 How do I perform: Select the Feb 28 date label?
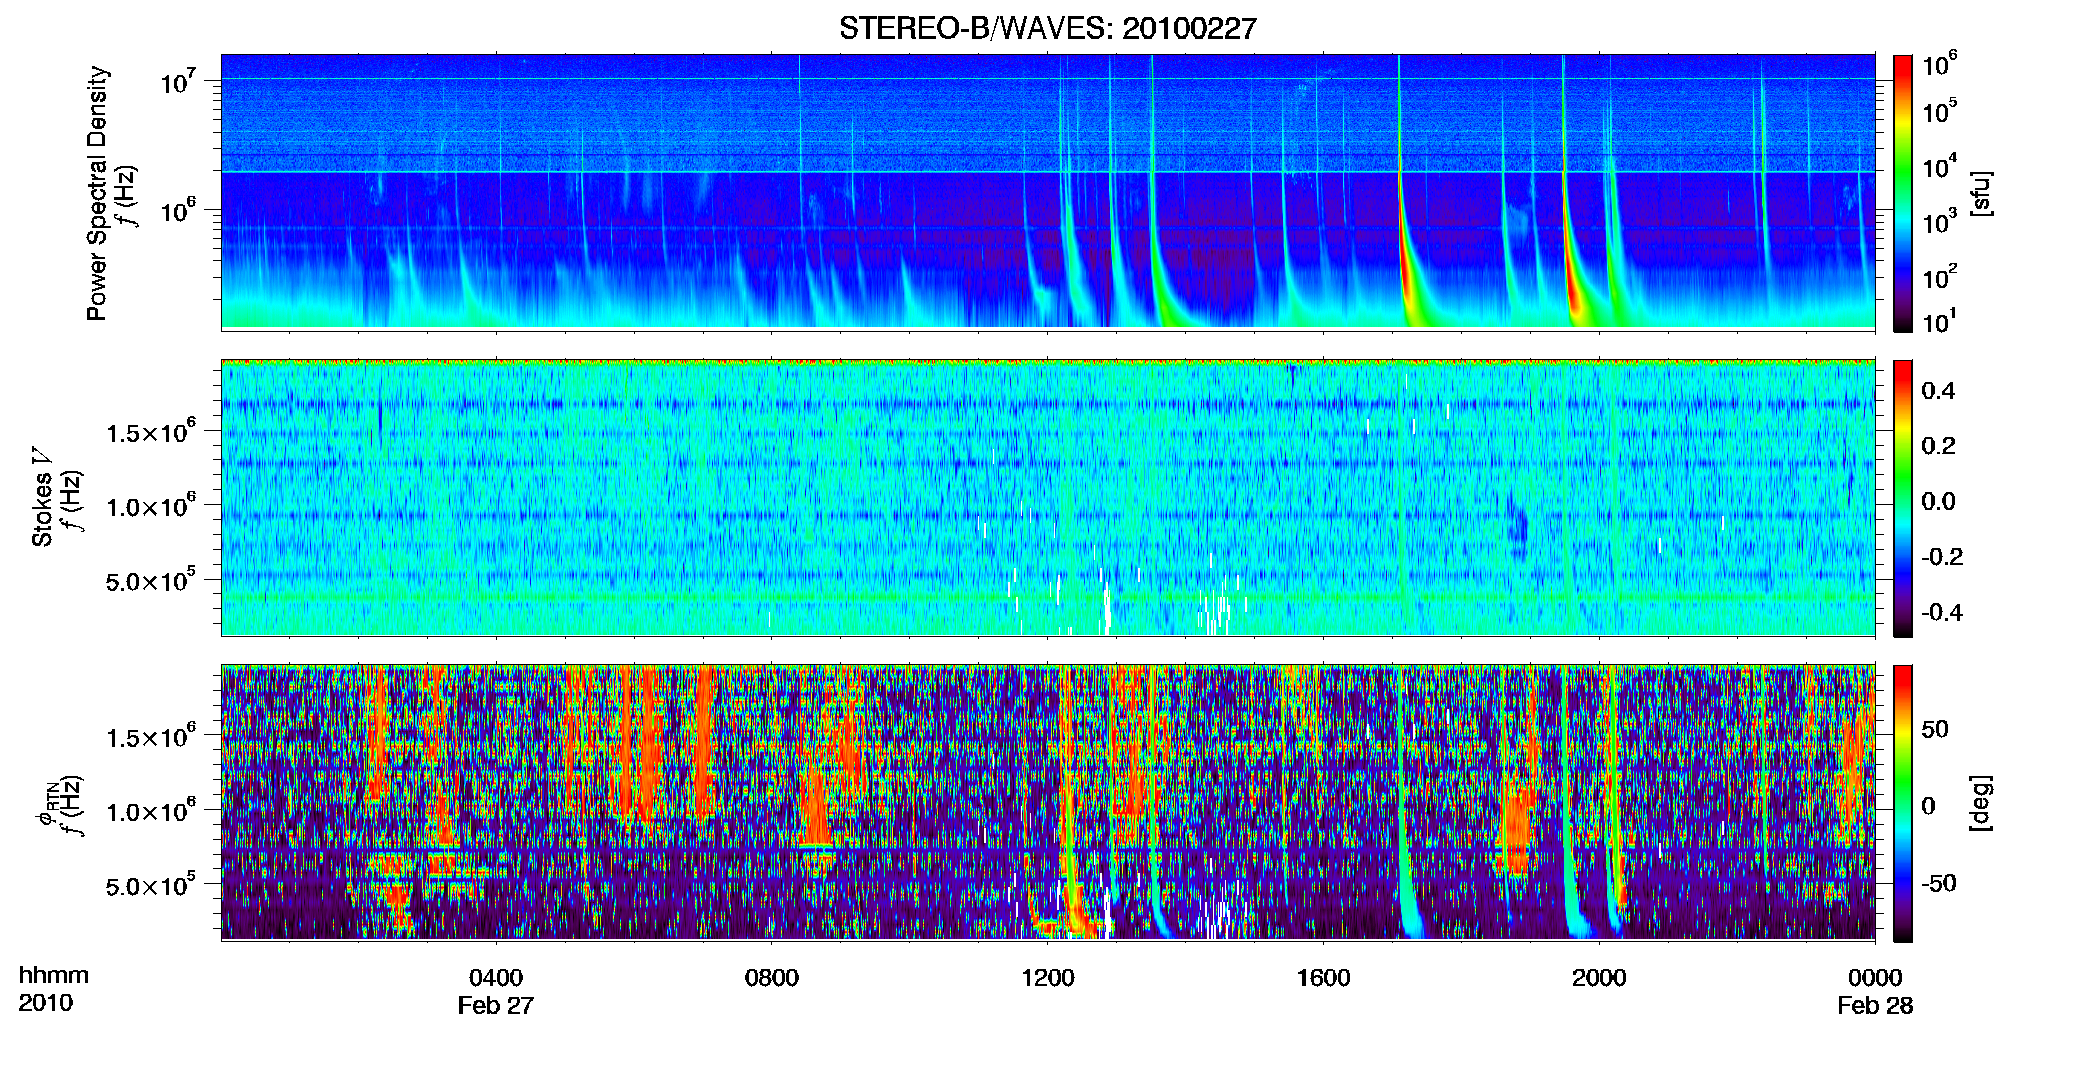click(1875, 1006)
